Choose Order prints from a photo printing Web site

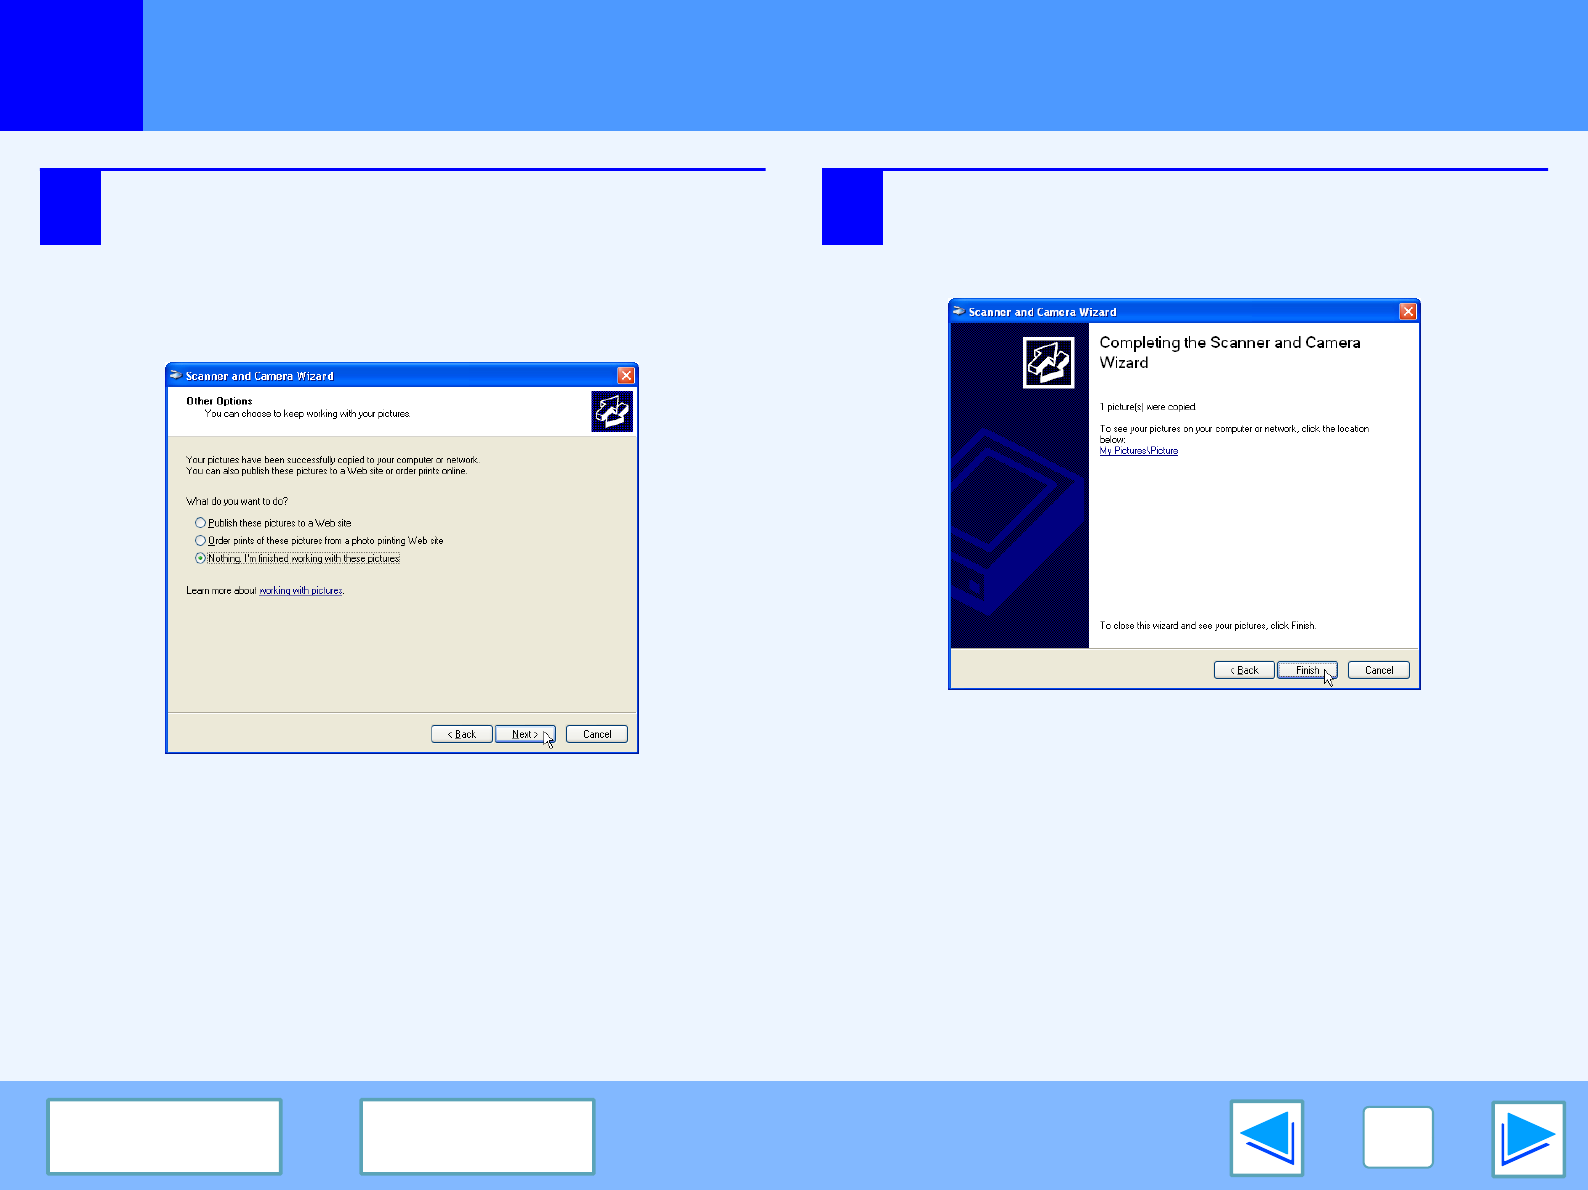tap(201, 541)
